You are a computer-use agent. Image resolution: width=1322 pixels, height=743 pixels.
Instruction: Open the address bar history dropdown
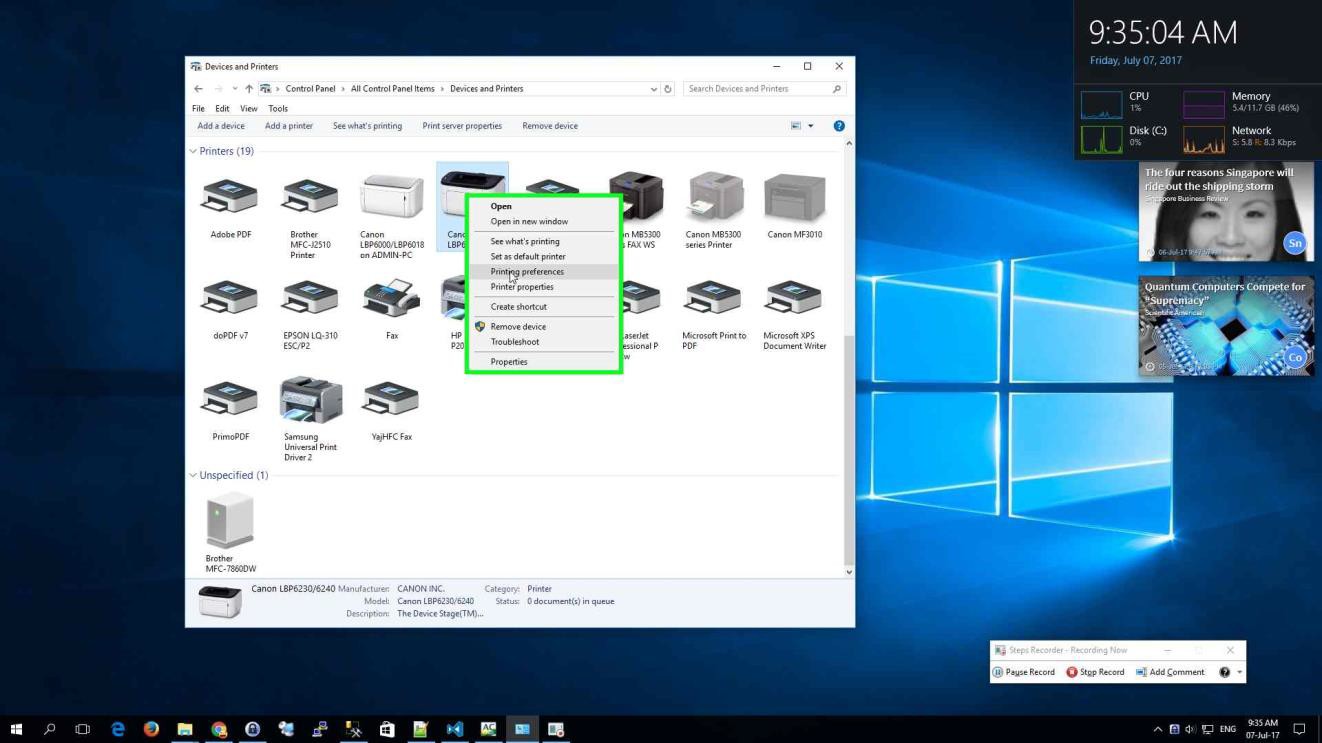654,89
